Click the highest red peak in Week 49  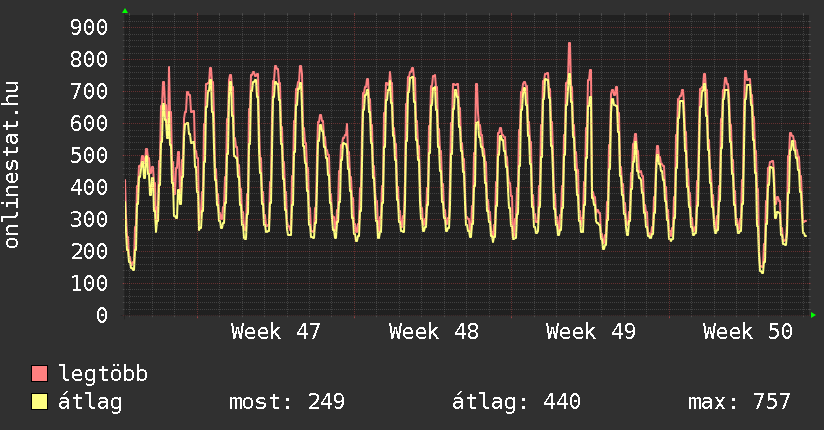pyautogui.click(x=569, y=43)
